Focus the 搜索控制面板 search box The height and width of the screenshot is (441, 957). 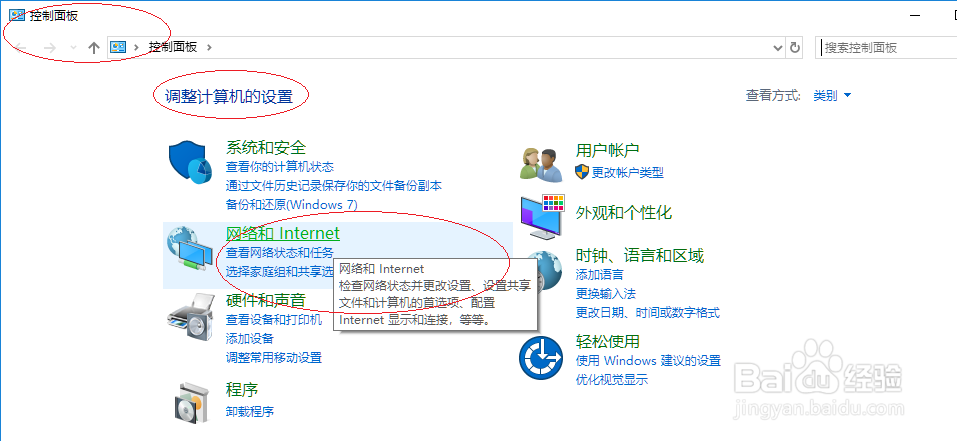click(x=886, y=48)
